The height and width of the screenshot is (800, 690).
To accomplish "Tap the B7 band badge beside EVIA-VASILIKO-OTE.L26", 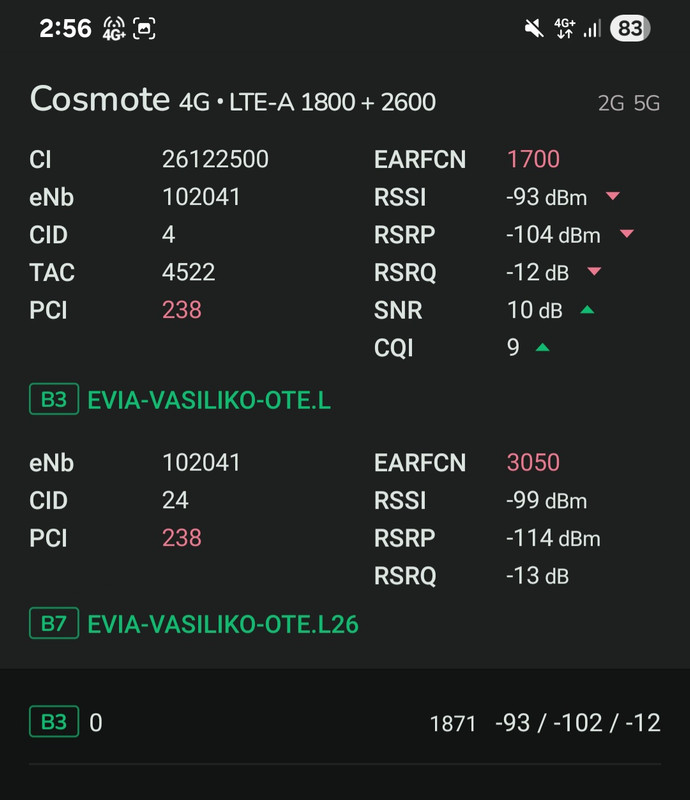I will point(54,623).
